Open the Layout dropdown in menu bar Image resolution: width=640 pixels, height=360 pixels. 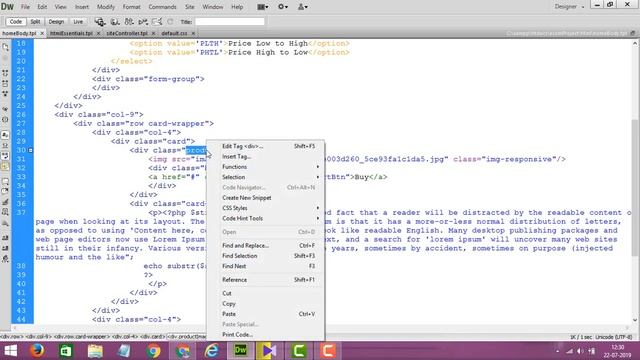point(262,7)
